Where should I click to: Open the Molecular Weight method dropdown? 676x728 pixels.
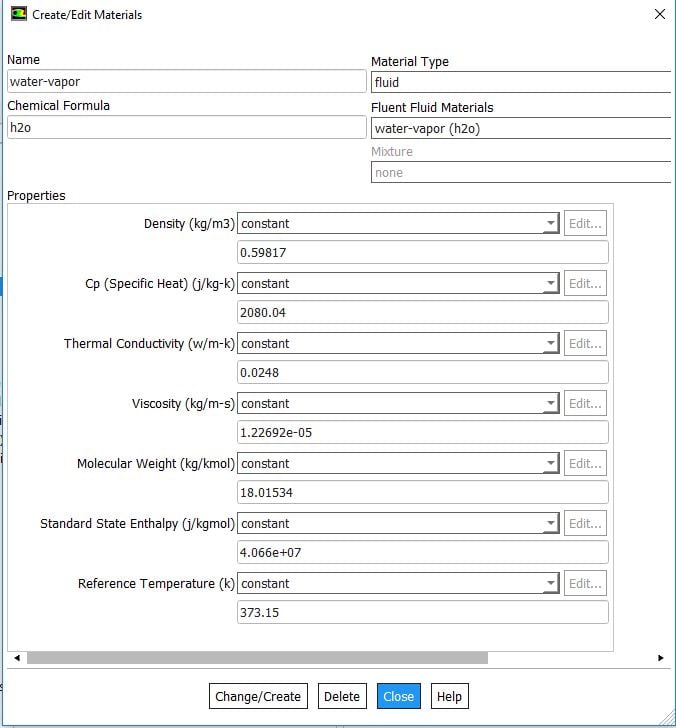[x=398, y=463]
